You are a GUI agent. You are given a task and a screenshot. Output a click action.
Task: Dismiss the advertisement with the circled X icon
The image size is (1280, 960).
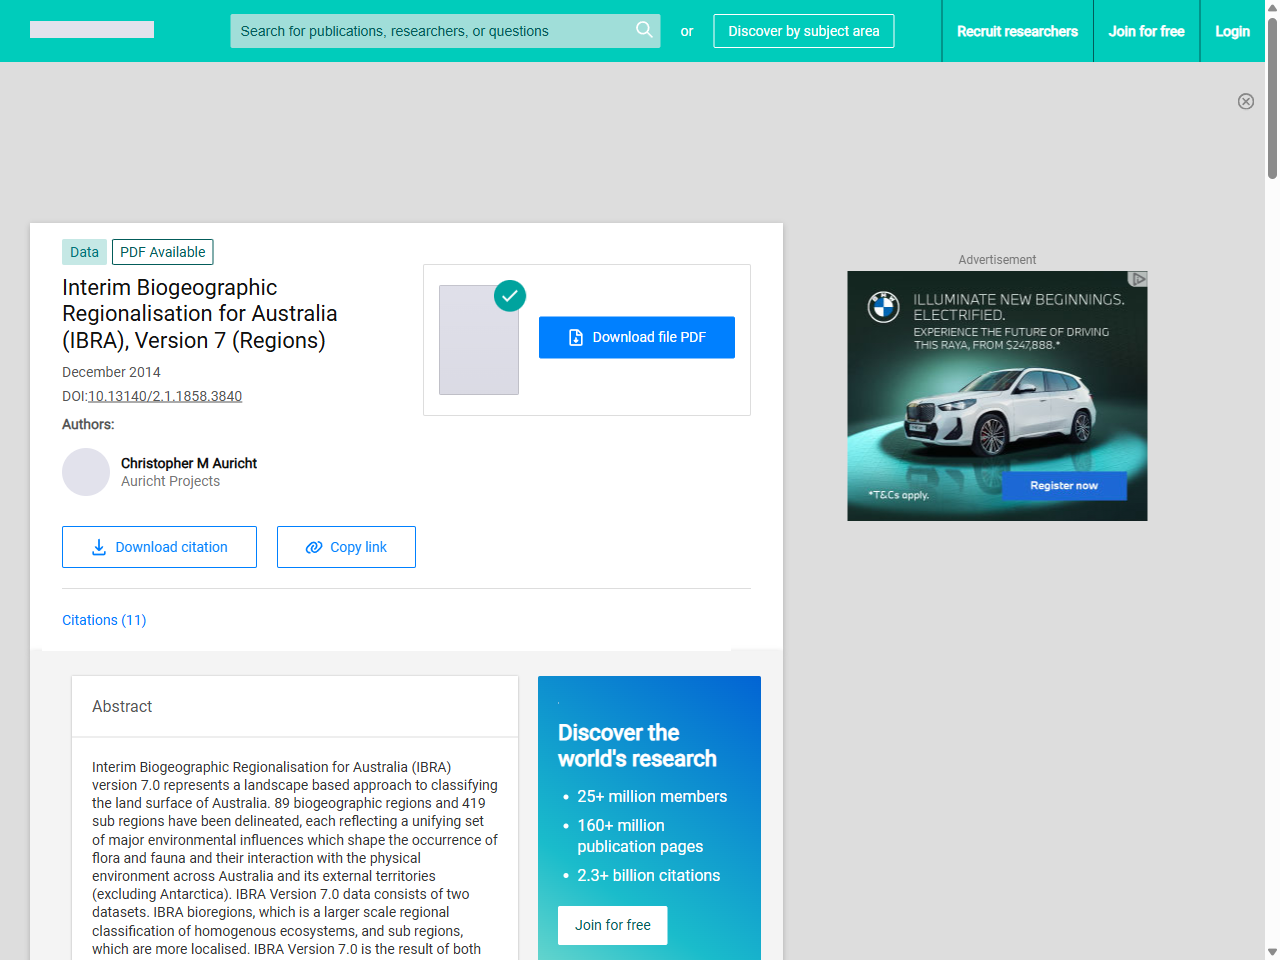pos(1246,101)
